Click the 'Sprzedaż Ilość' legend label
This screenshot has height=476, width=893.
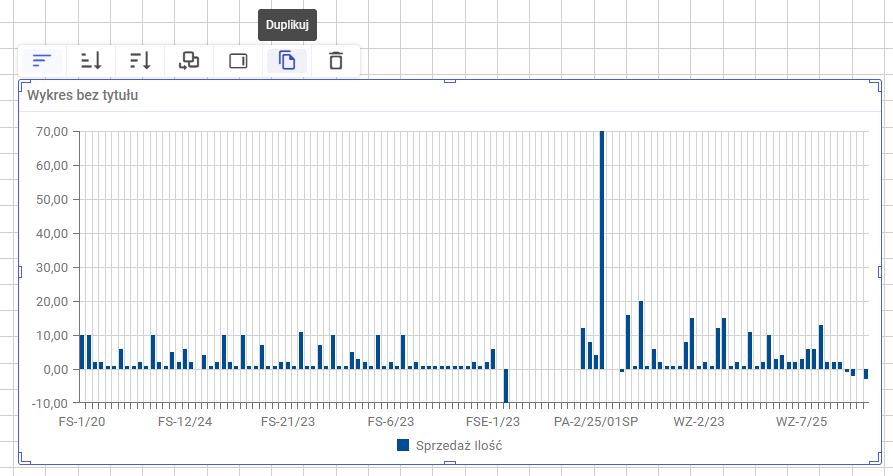[458, 445]
